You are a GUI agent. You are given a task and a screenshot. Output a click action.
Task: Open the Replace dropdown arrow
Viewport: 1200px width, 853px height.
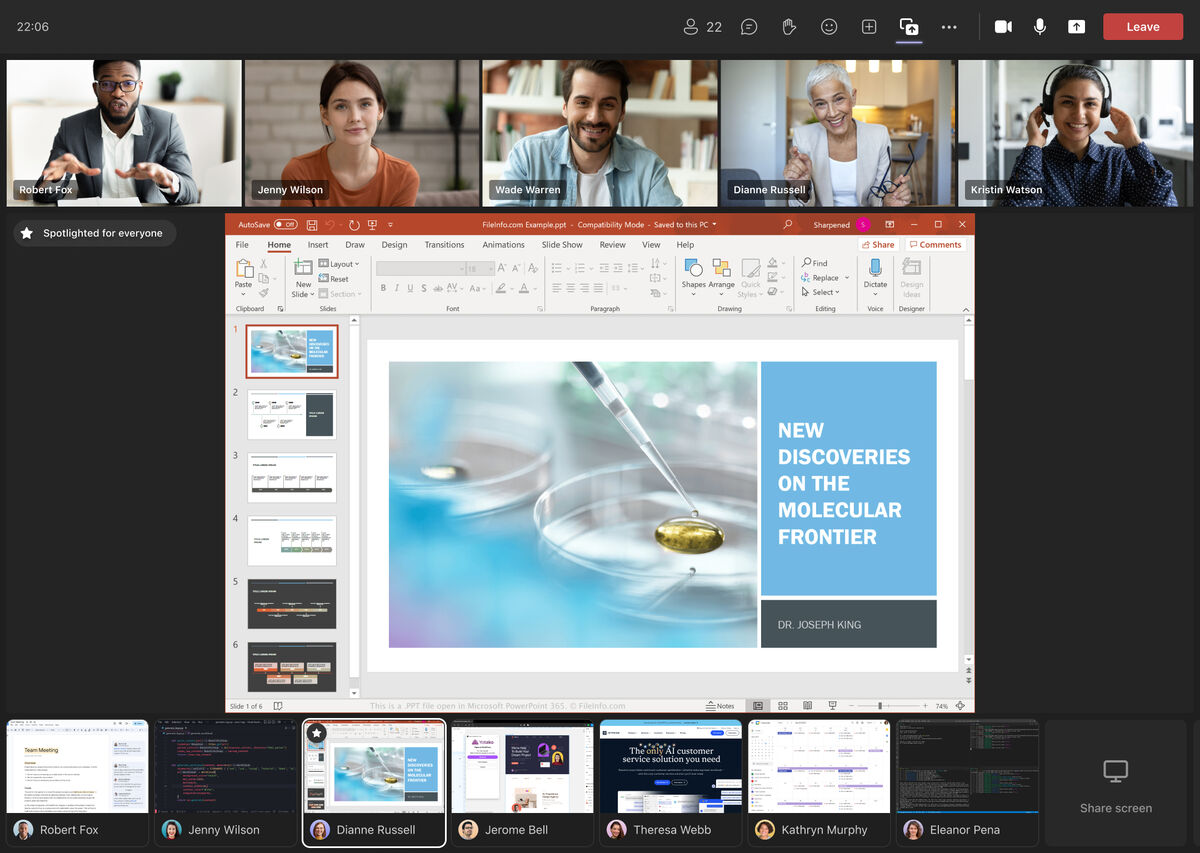pos(847,278)
